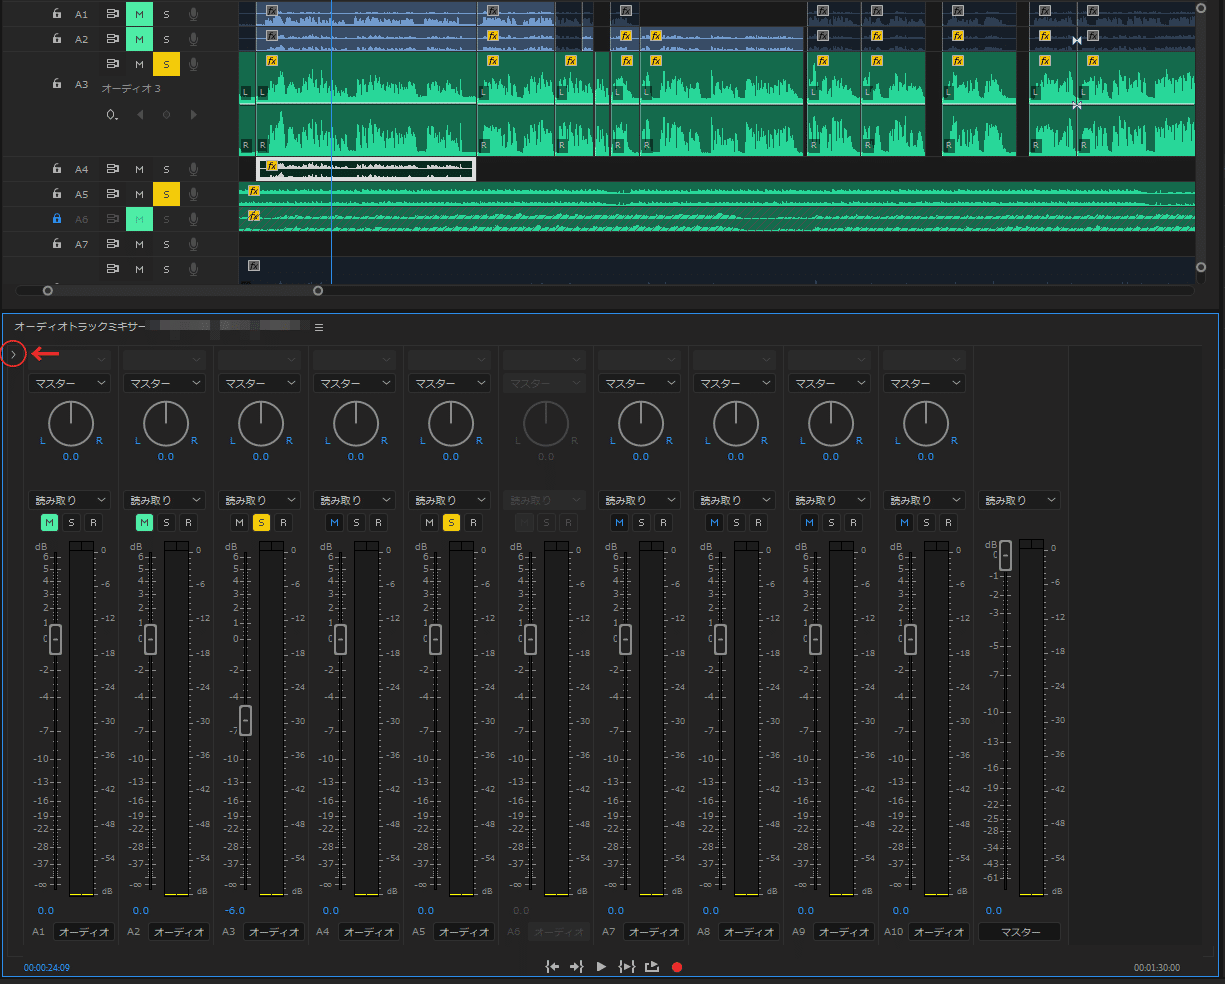Toggle sync lock icon on timeline track A1
Screen dimensions: 1225x984
113,15
